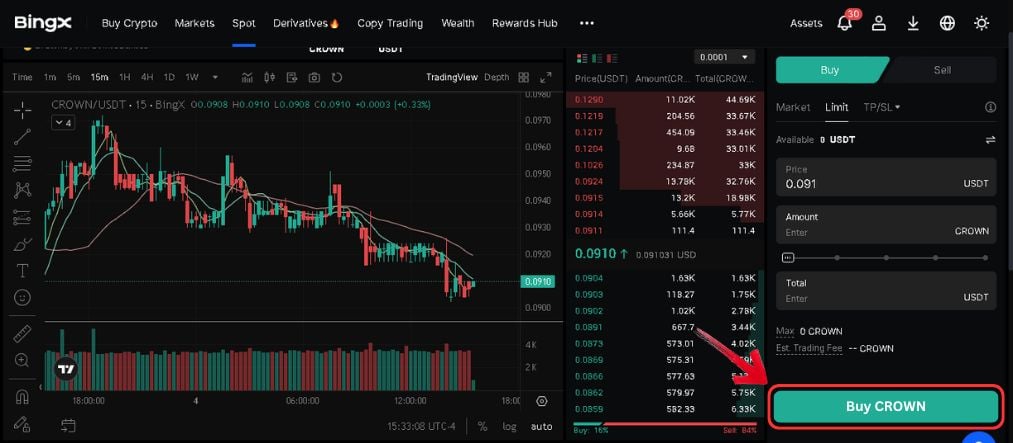Screen dimensions: 1013x443
Task: Click the Total input field
Action: pos(886,291)
